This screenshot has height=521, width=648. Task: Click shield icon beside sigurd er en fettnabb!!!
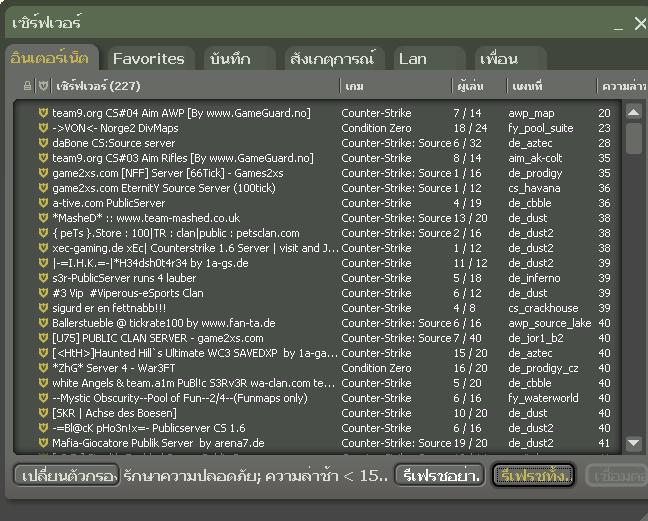pos(43,308)
